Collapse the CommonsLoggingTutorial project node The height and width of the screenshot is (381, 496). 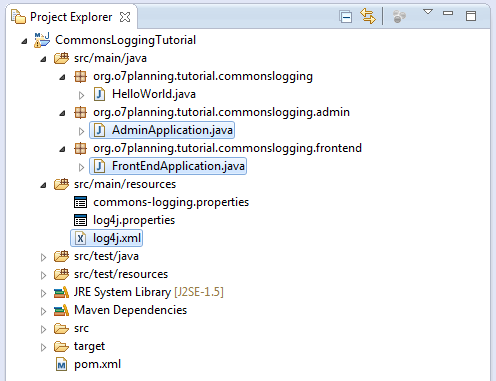coord(24,41)
